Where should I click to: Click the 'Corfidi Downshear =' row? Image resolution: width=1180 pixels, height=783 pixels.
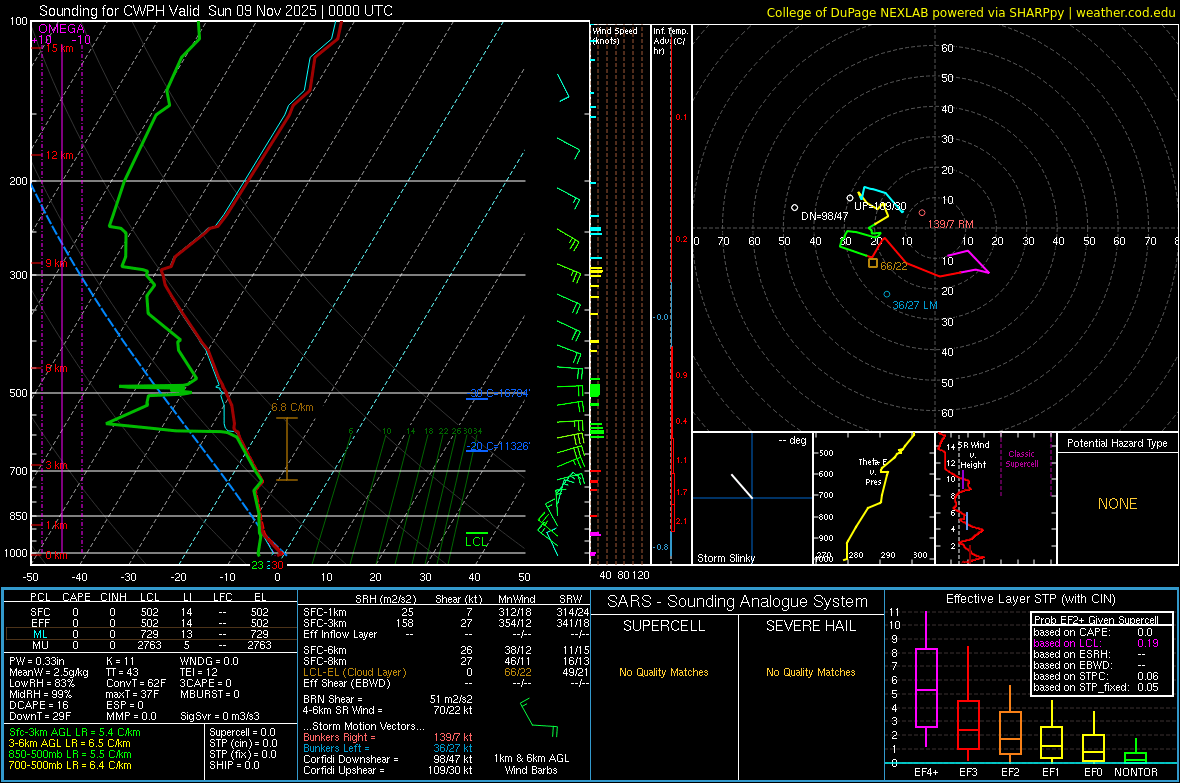point(388,759)
